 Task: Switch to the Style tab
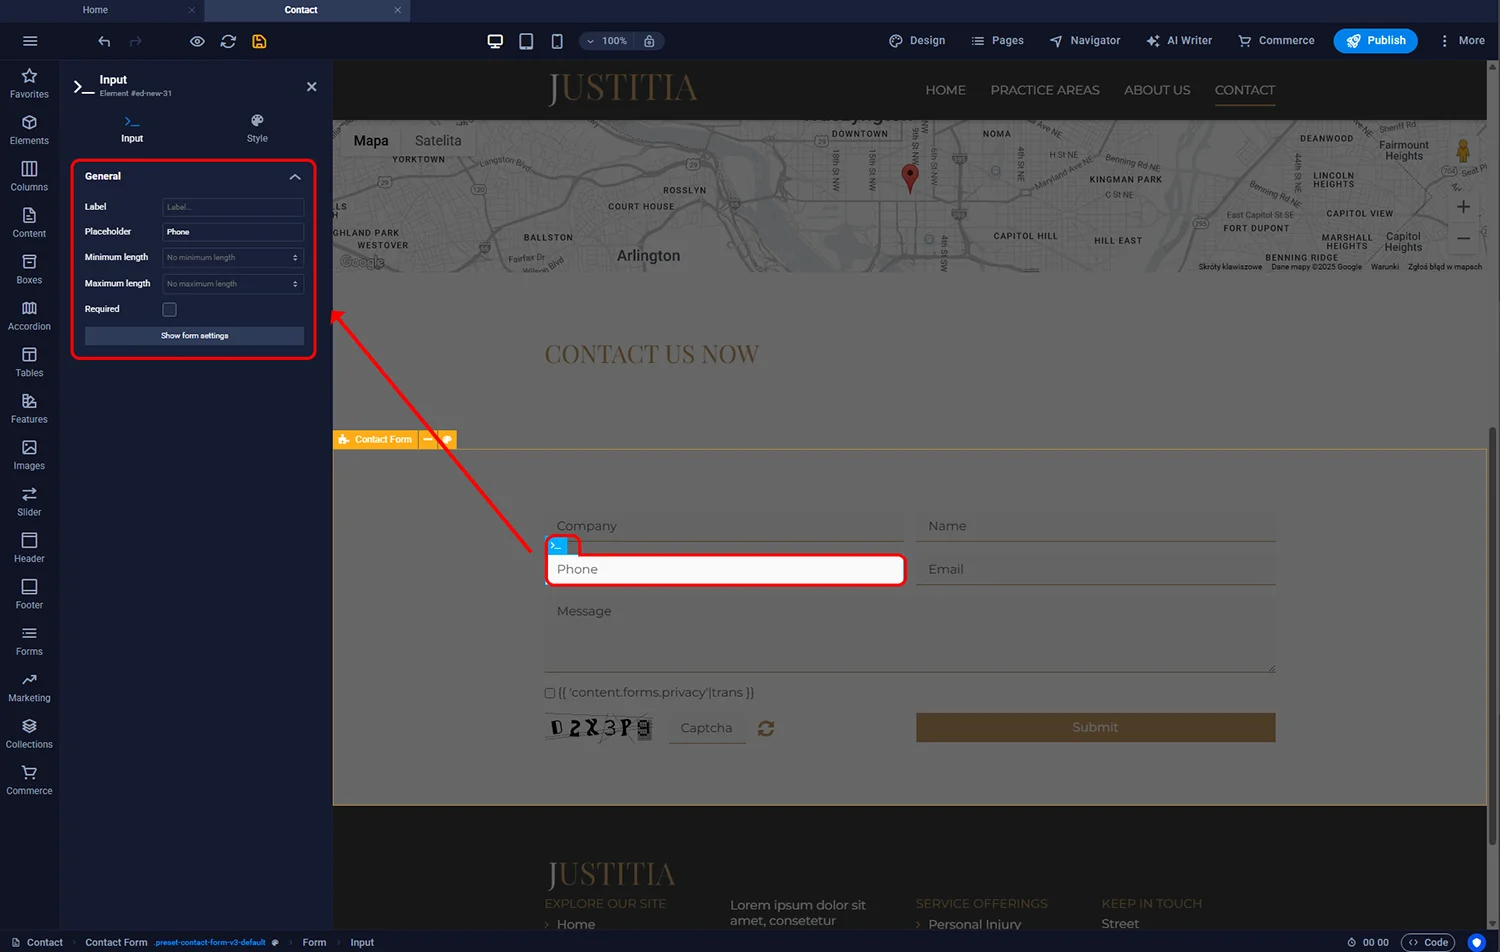click(257, 128)
